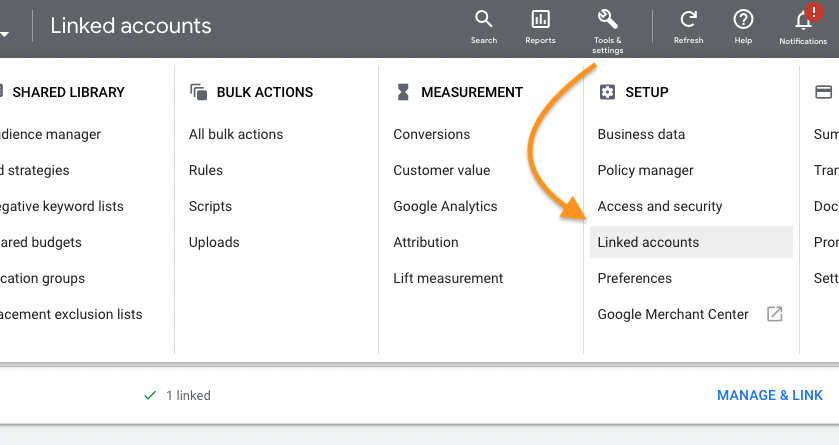Screen dimensions: 839x445
Task: Expand the account dropdown arrow at top left
Action: tap(5, 32)
